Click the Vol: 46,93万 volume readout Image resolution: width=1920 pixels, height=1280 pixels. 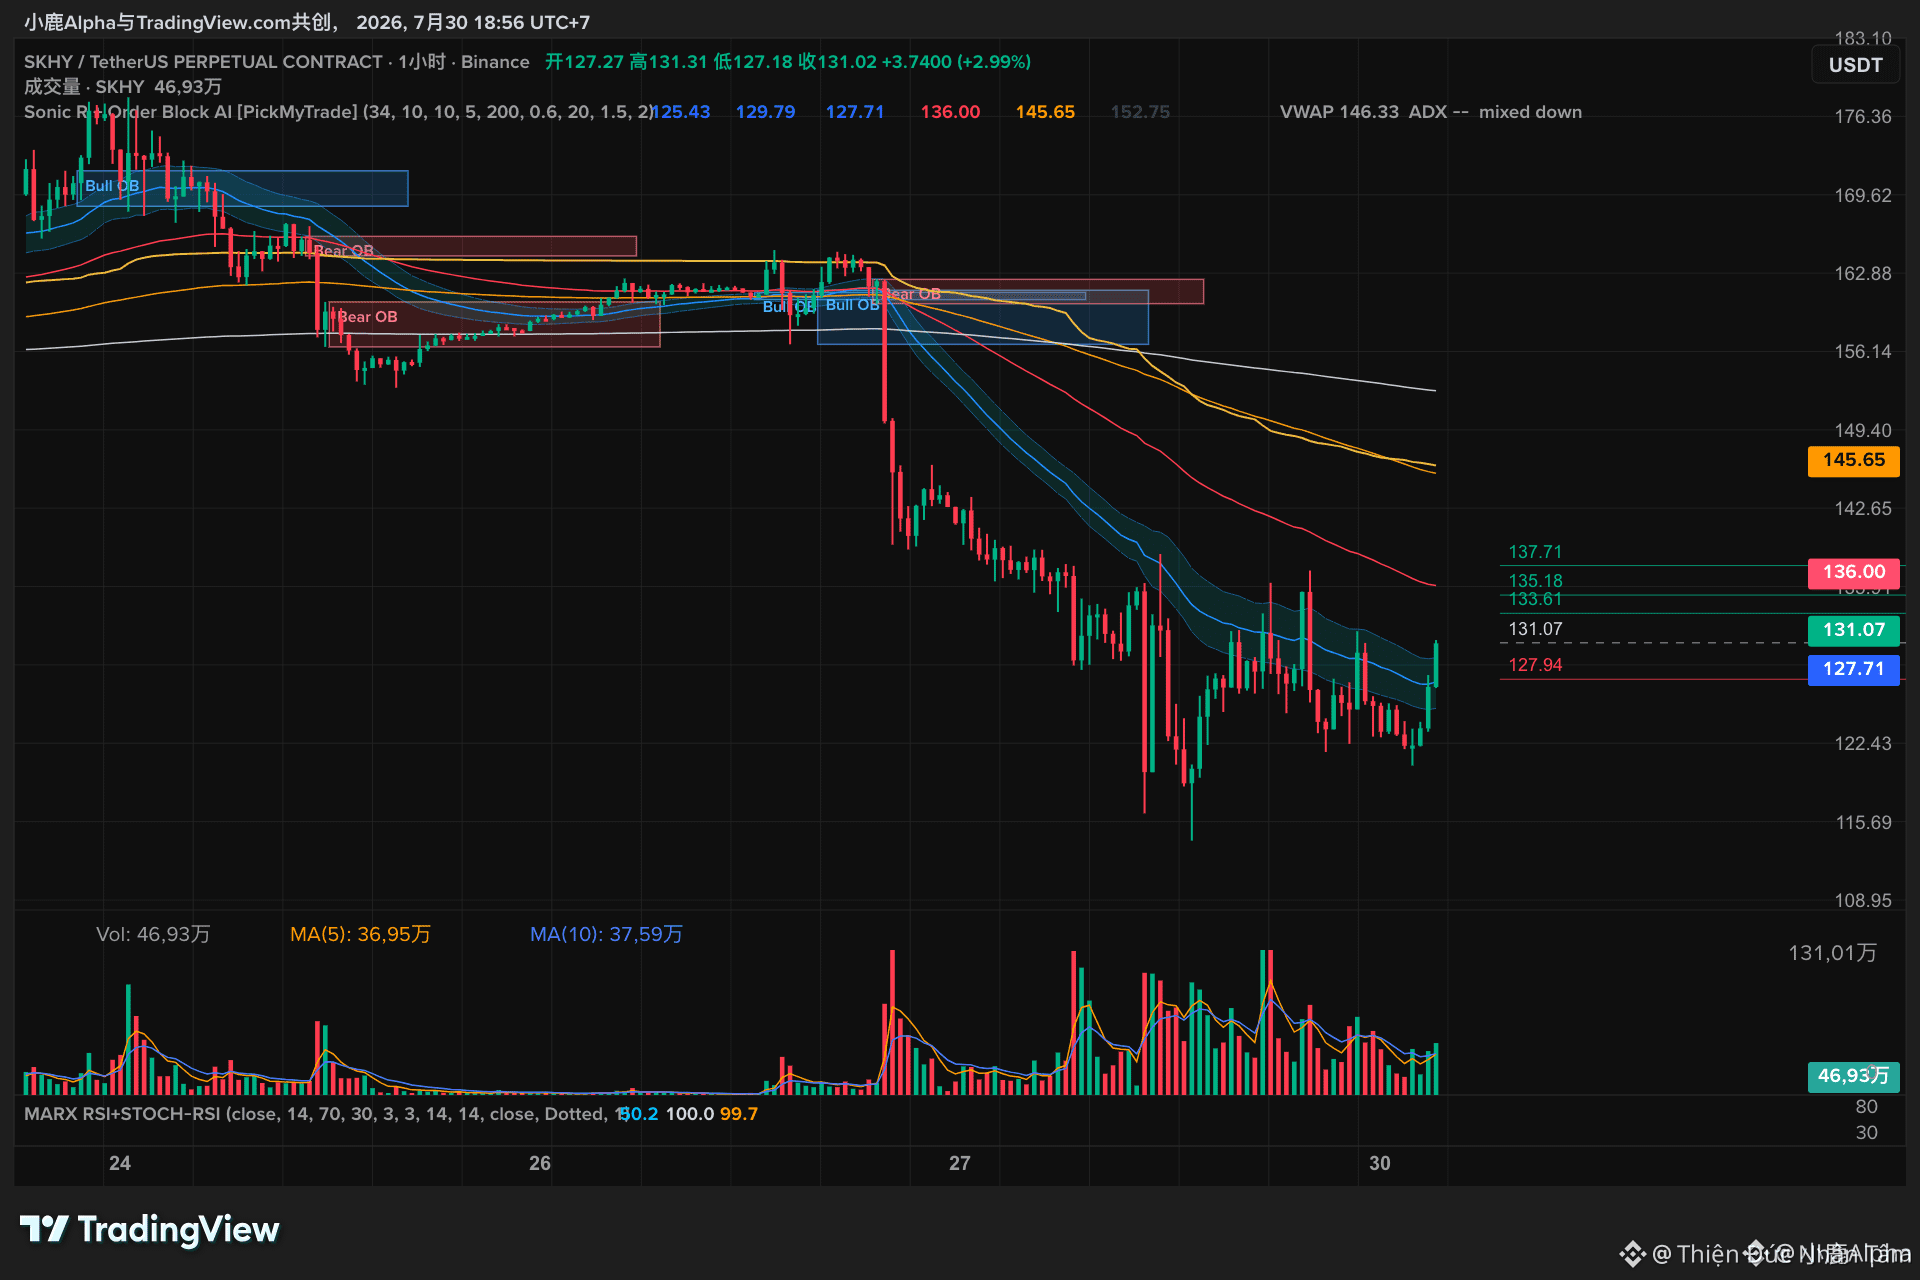pos(153,934)
